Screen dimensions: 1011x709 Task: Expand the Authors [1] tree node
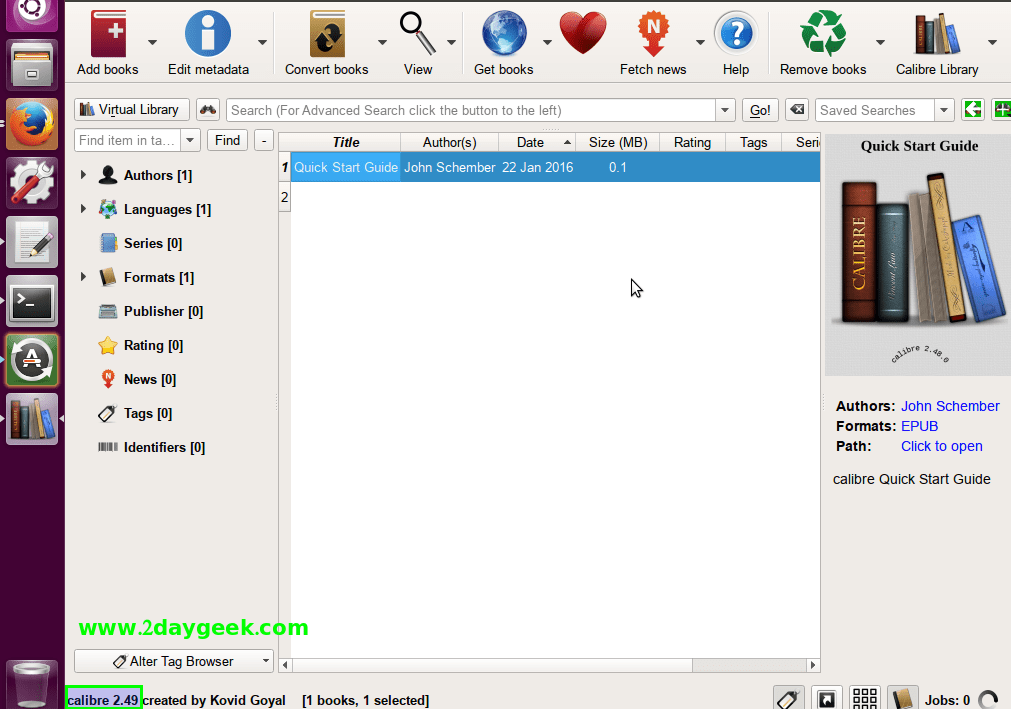coord(83,175)
